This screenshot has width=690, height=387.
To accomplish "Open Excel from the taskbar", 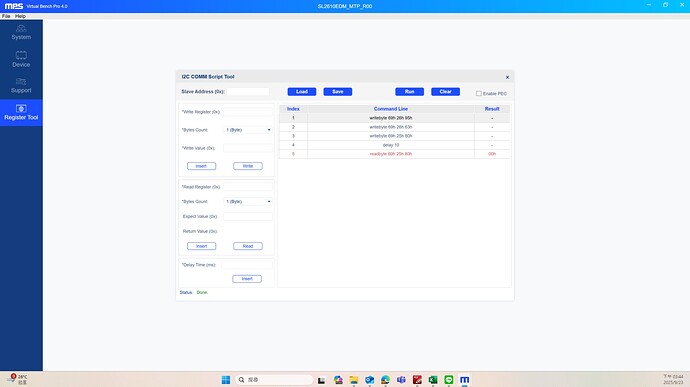I will [433, 380].
